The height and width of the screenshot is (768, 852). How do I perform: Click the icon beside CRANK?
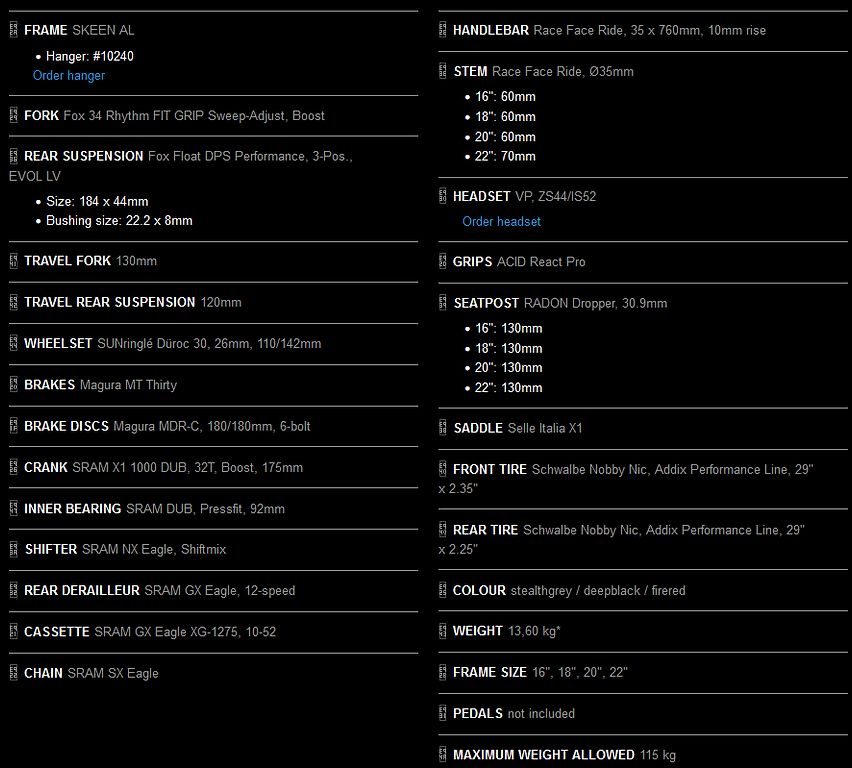point(14,467)
